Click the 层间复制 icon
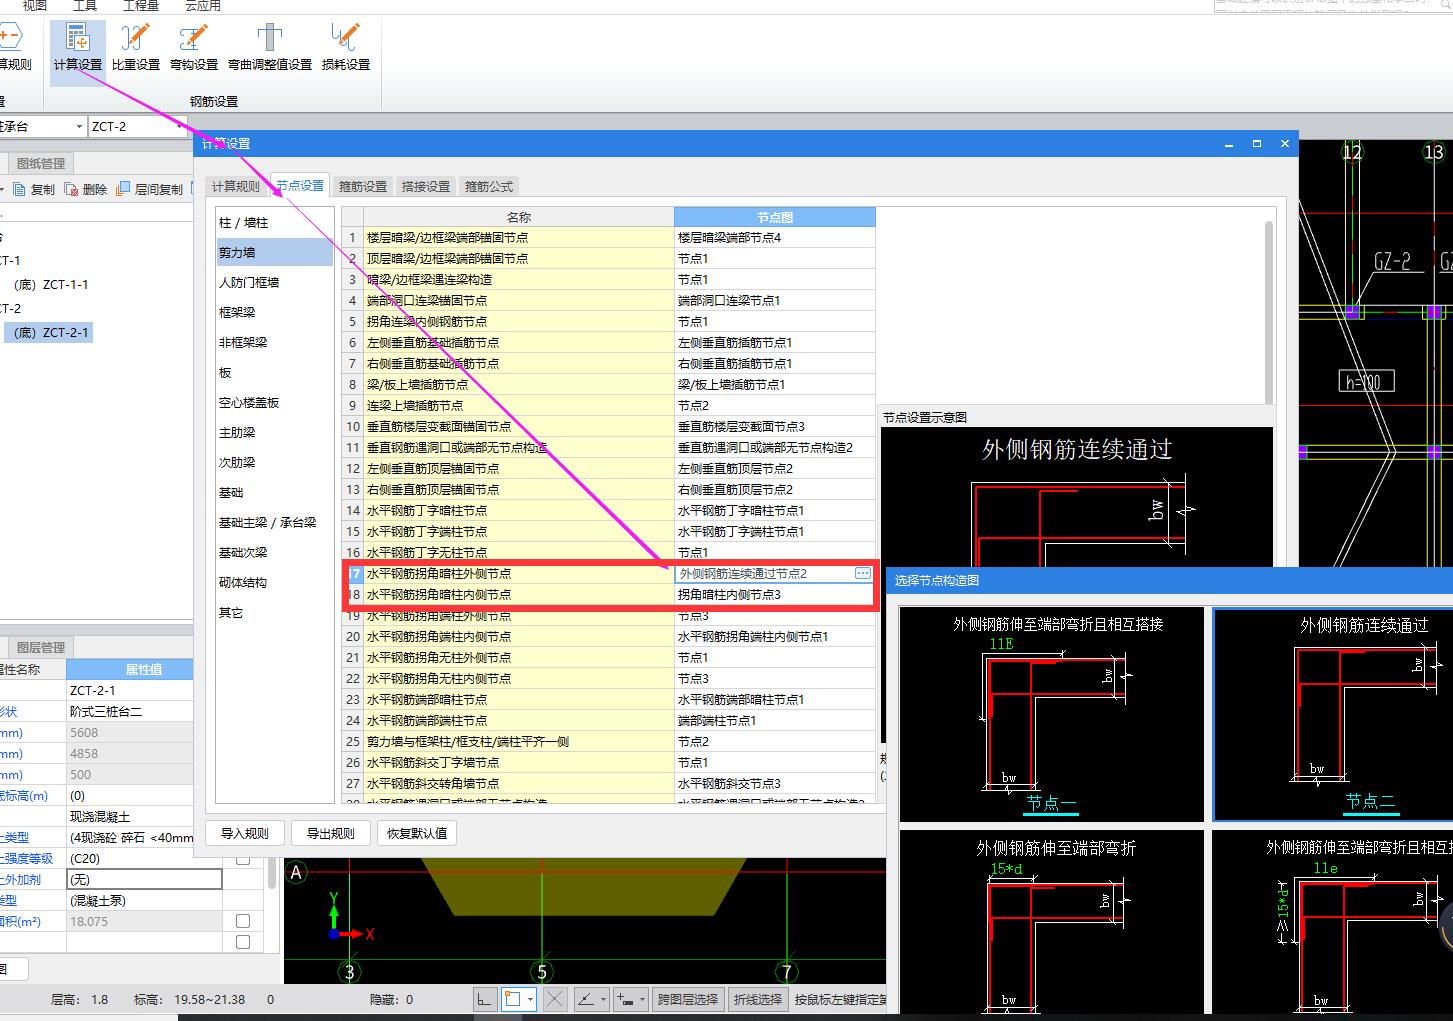Image resolution: width=1453 pixels, height=1021 pixels. coord(123,189)
